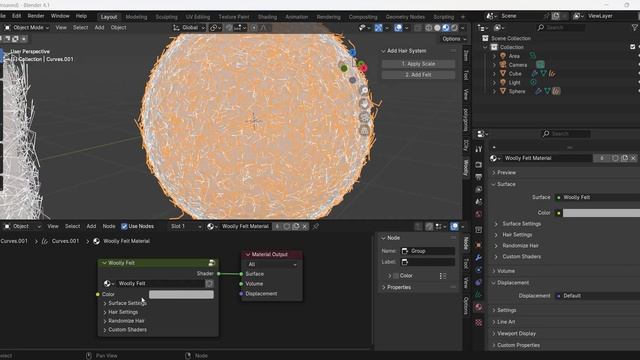Image resolution: width=640 pixels, height=360 pixels.
Task: Toggle X-Ray in the viewport header
Action: 418,28
